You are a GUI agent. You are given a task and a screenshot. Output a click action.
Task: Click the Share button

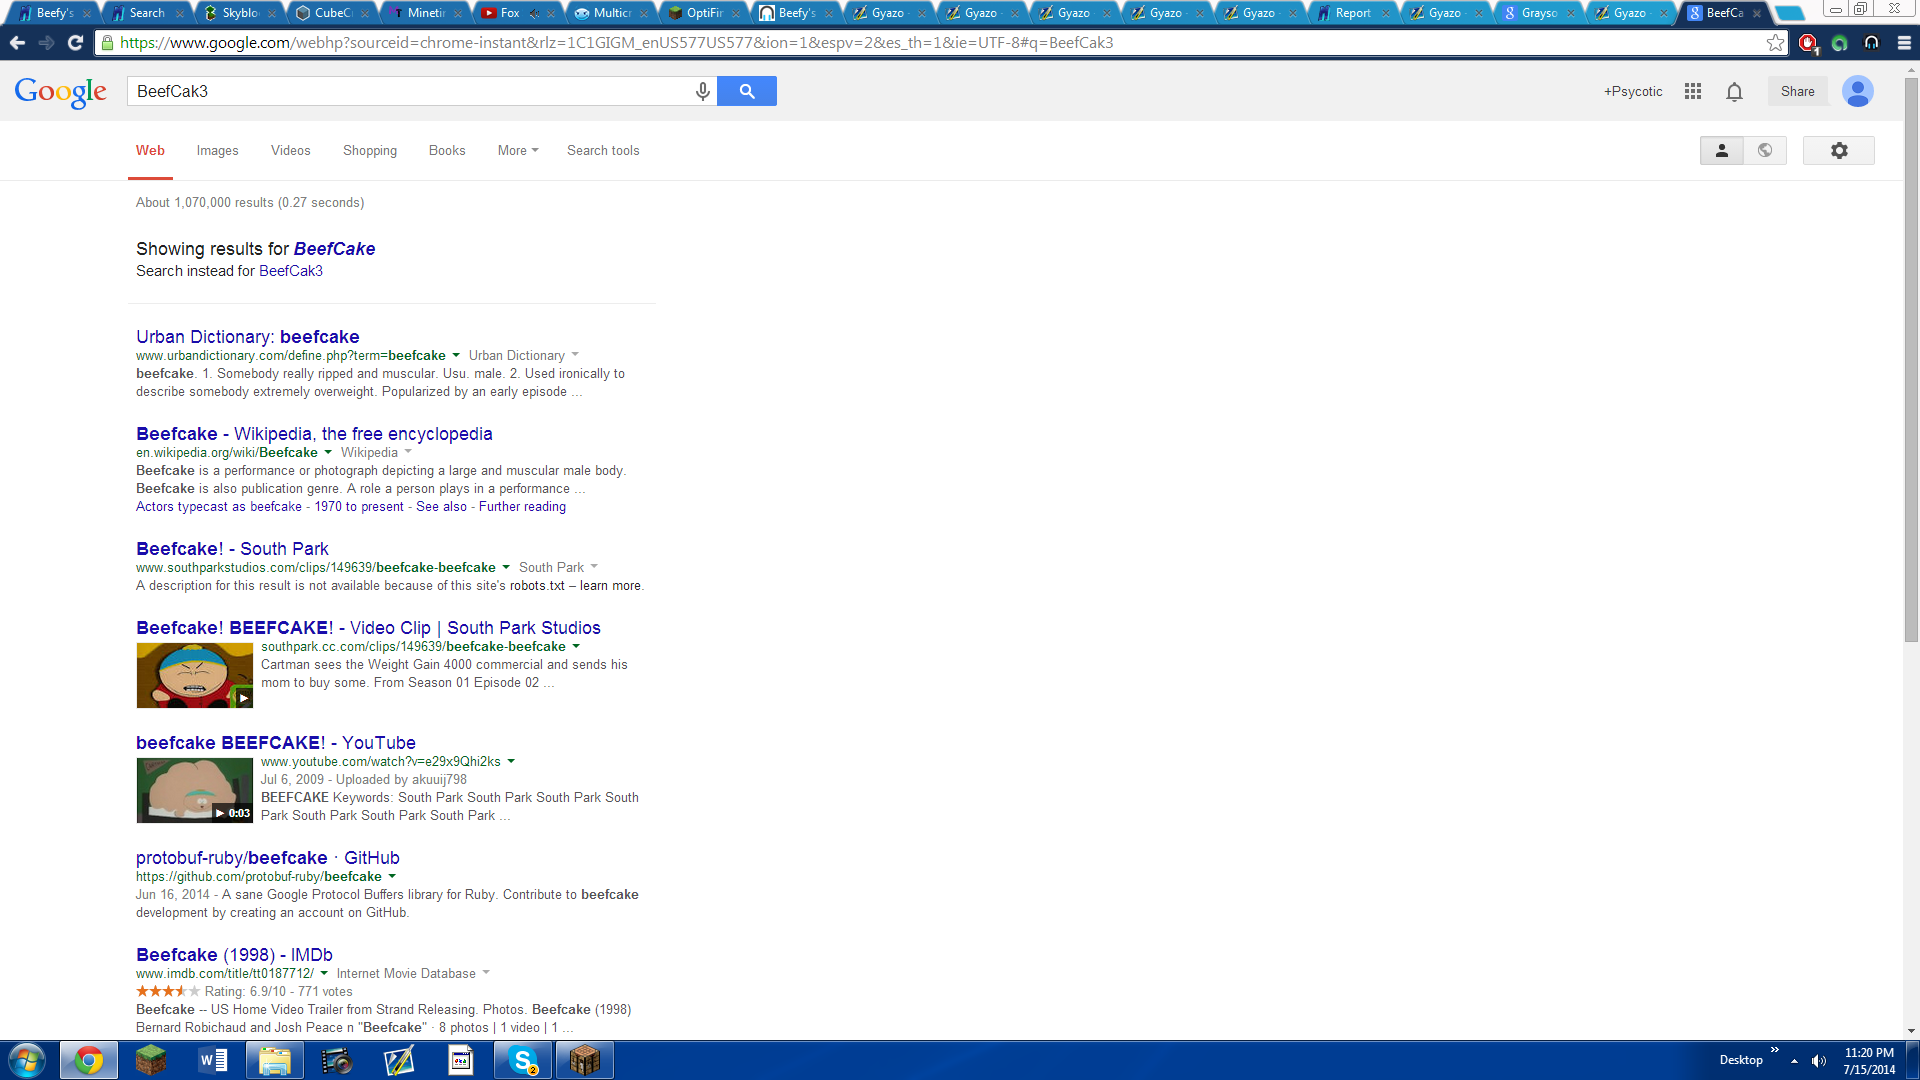pyautogui.click(x=1797, y=91)
